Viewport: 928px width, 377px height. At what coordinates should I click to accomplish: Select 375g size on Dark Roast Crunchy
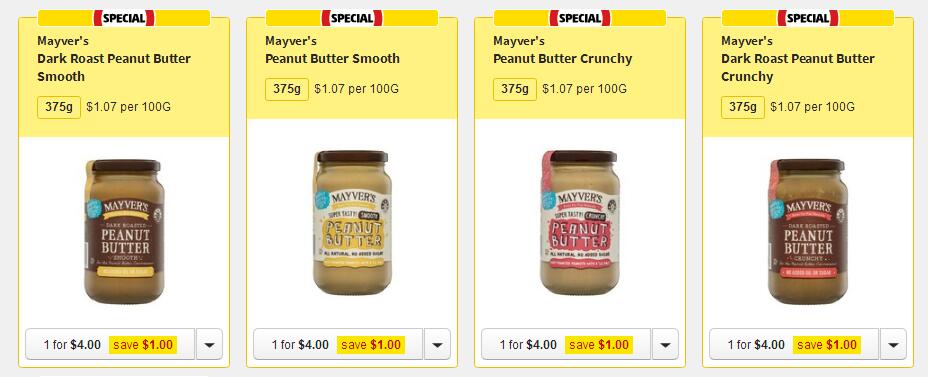click(x=743, y=107)
